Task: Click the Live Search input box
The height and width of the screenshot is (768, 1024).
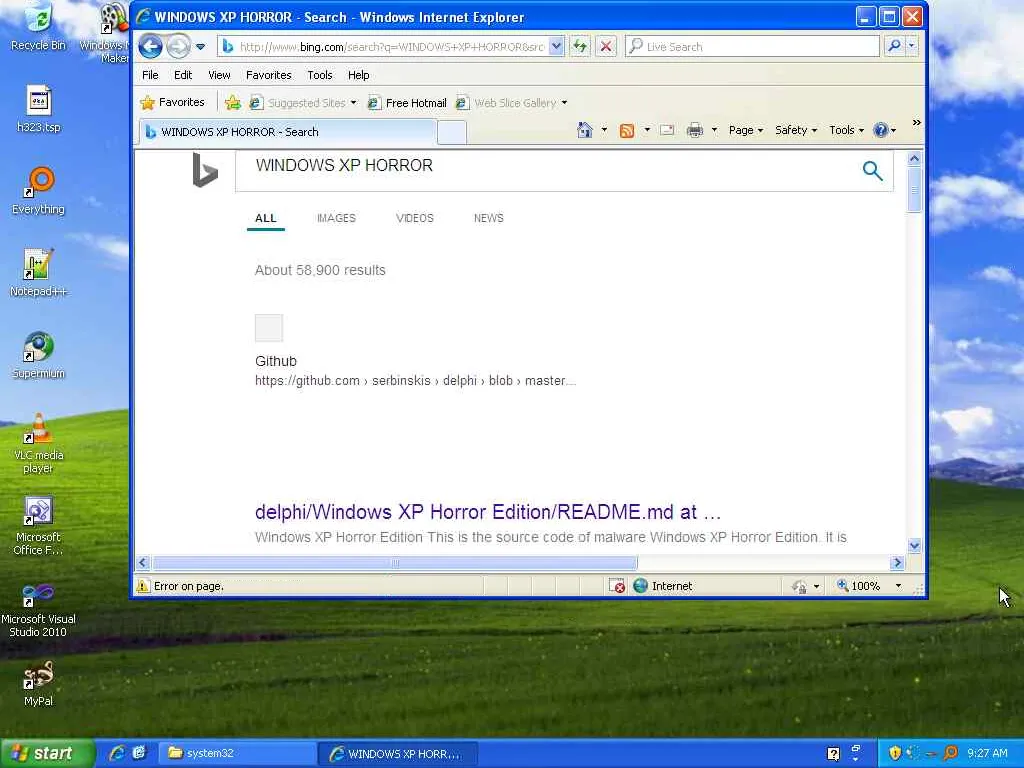Action: point(752,46)
